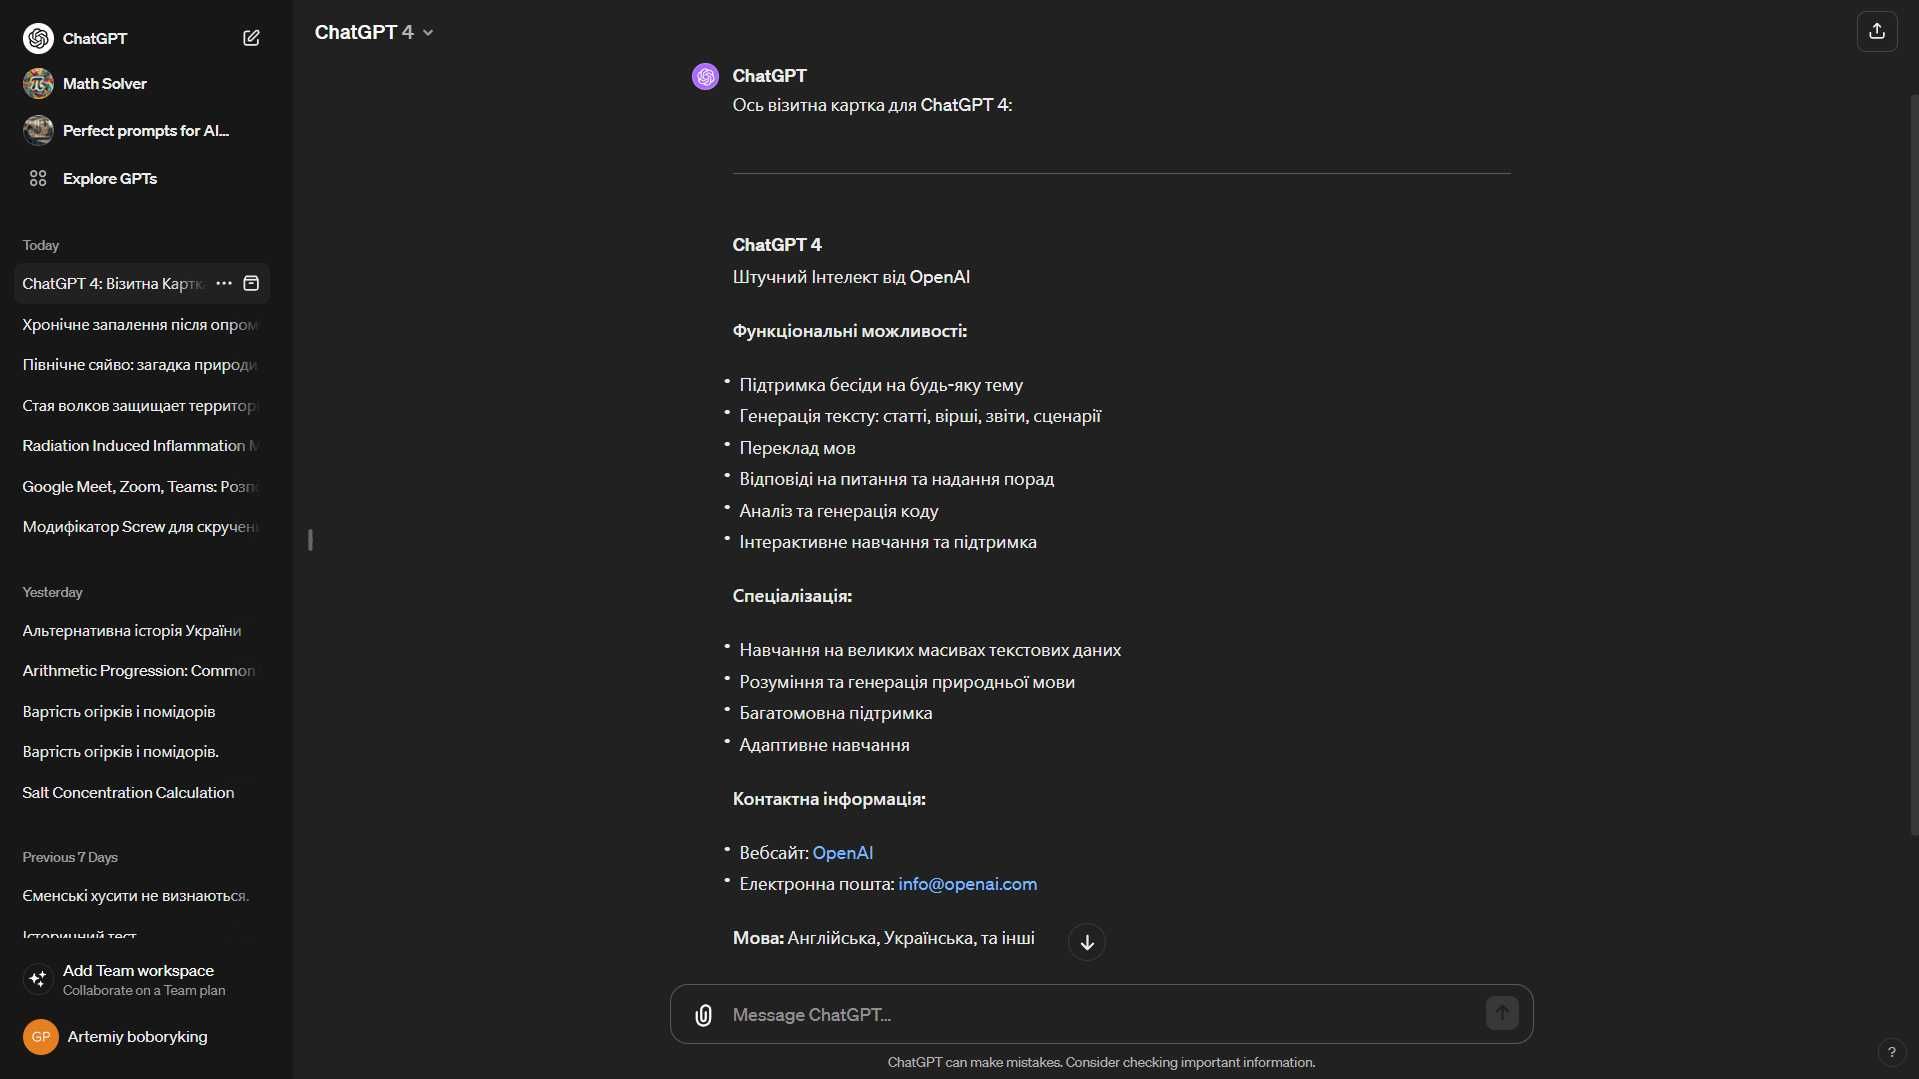The width and height of the screenshot is (1919, 1079).
Task: Click text Штучний Інтелект від OpenAI
Action: [851, 277]
